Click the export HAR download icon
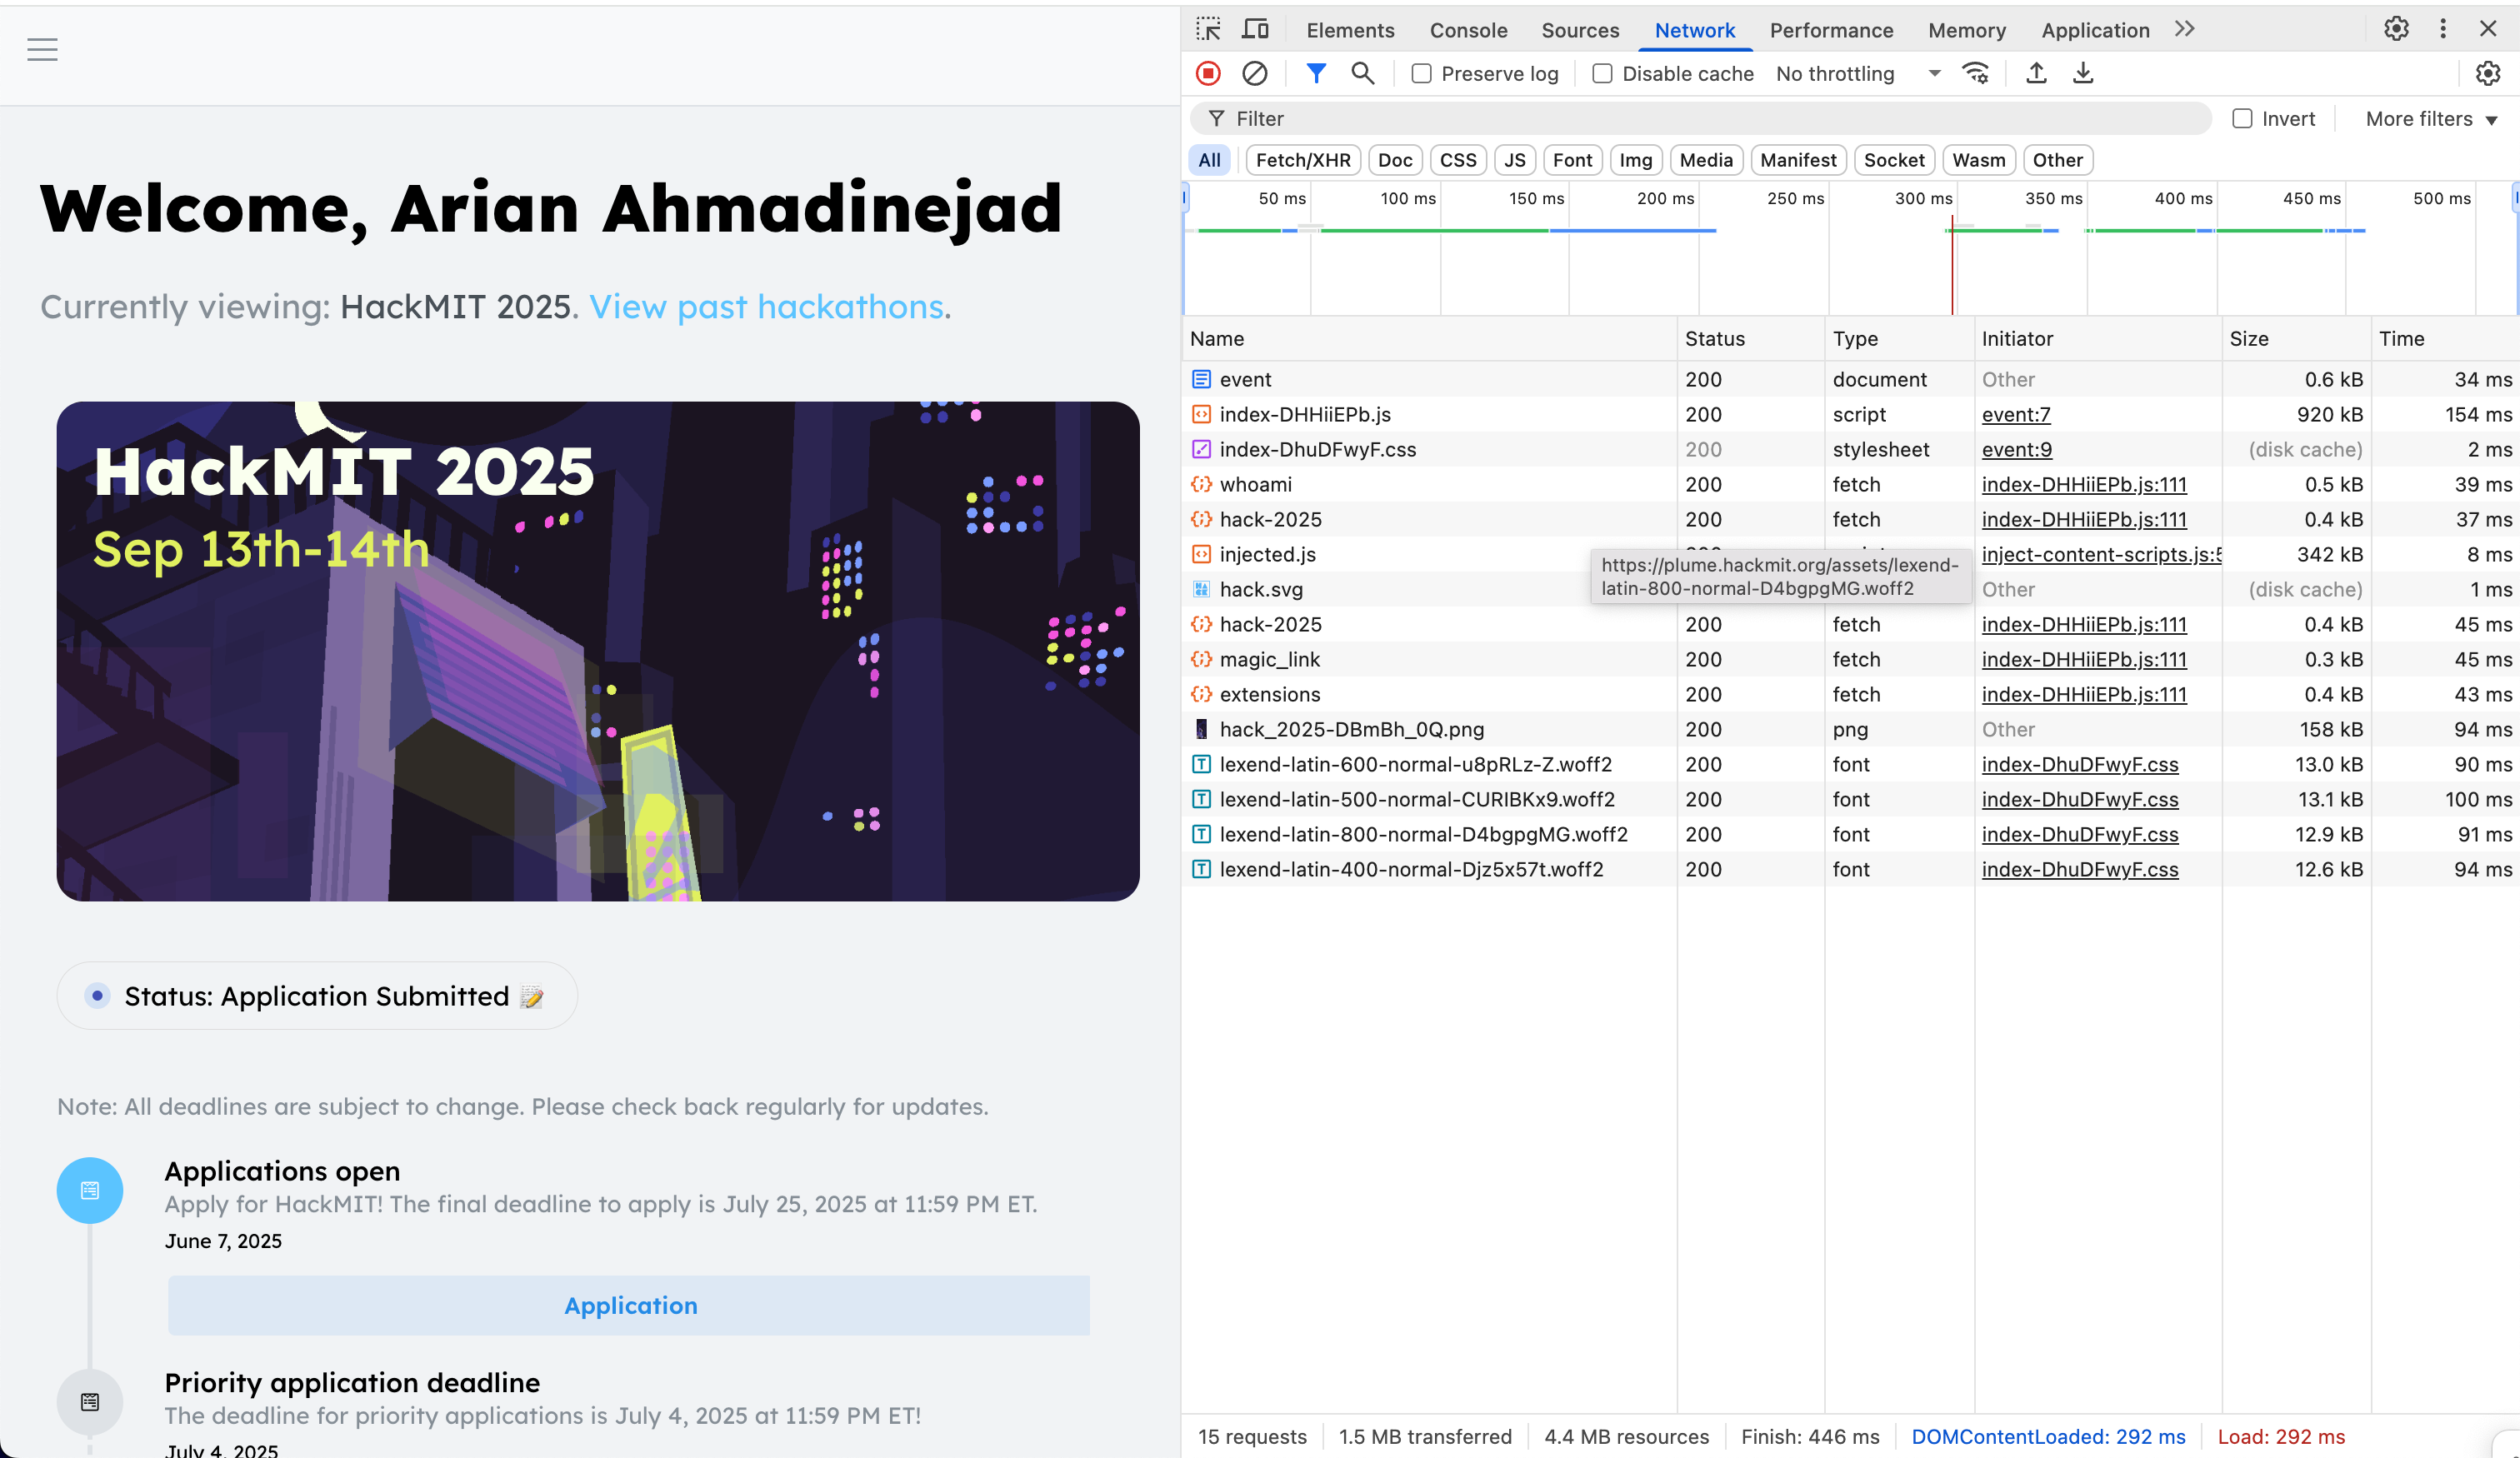Viewport: 2520px width, 1458px height. 2083,73
